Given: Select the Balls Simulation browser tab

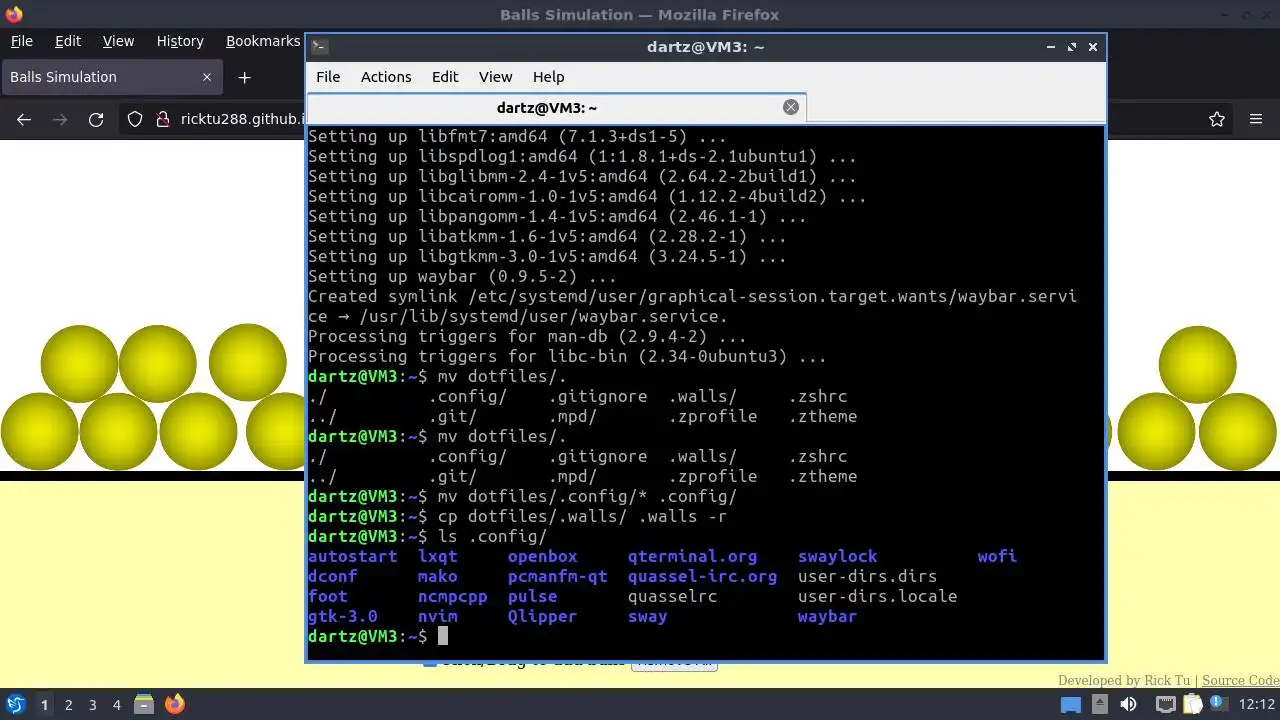Looking at the screenshot, I should click(x=110, y=77).
